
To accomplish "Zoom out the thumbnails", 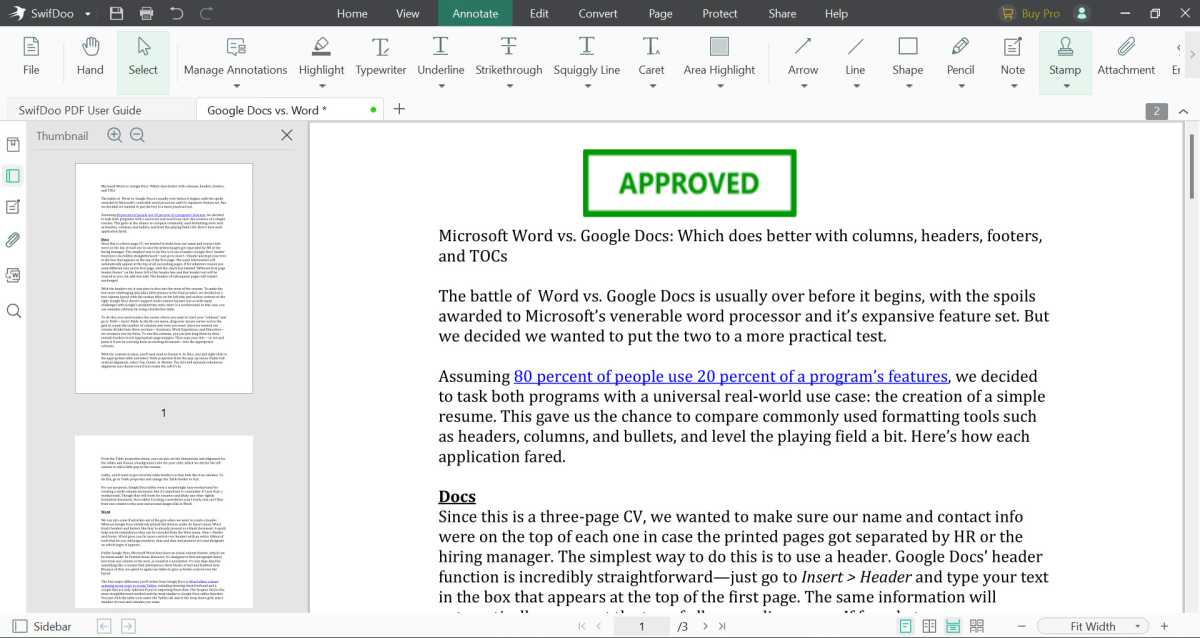I will pyautogui.click(x=138, y=135).
